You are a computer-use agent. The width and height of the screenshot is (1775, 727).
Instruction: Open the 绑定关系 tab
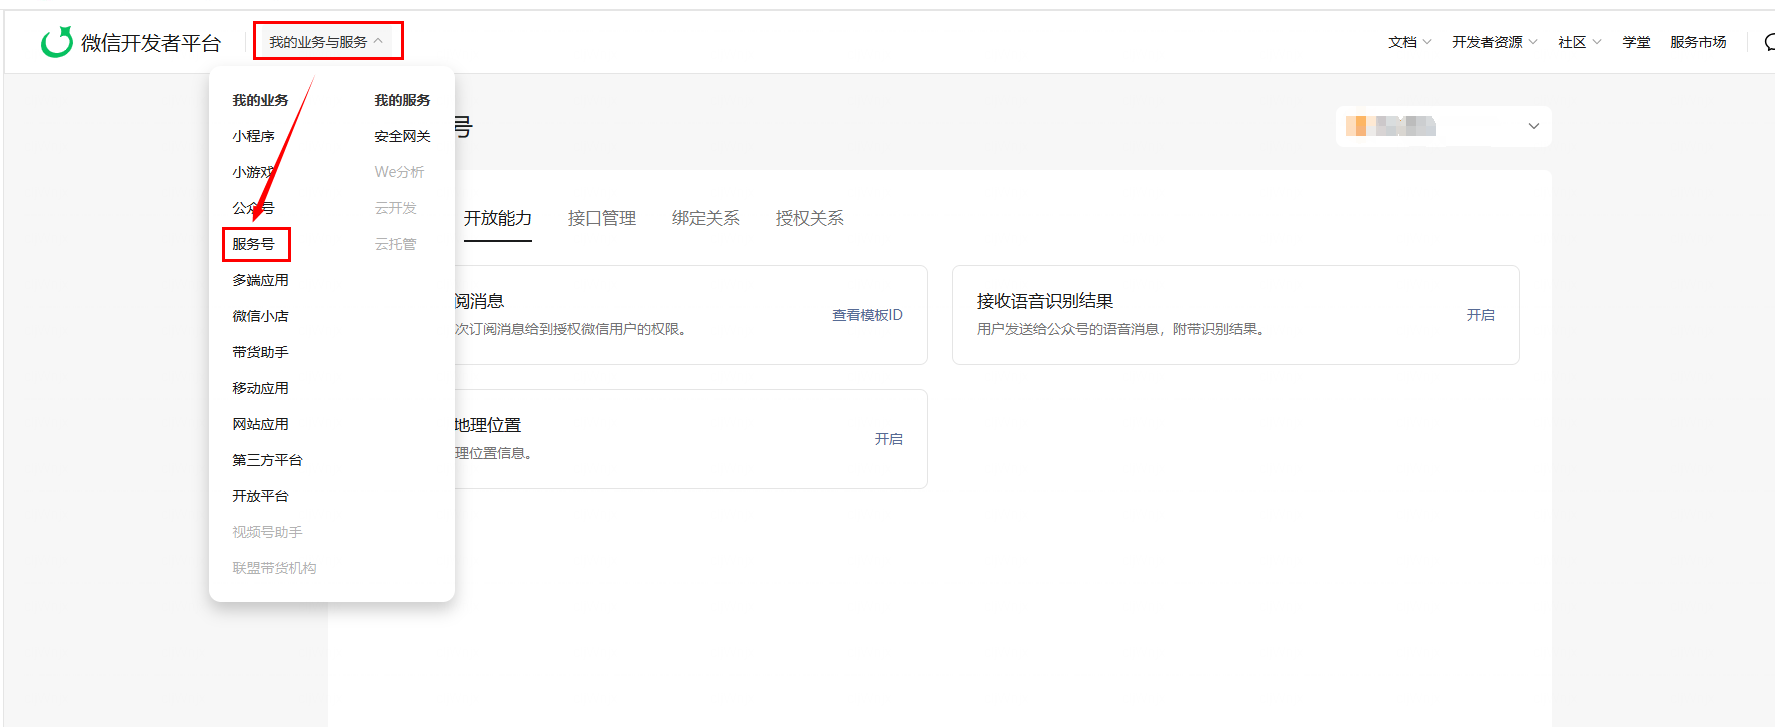pyautogui.click(x=706, y=218)
